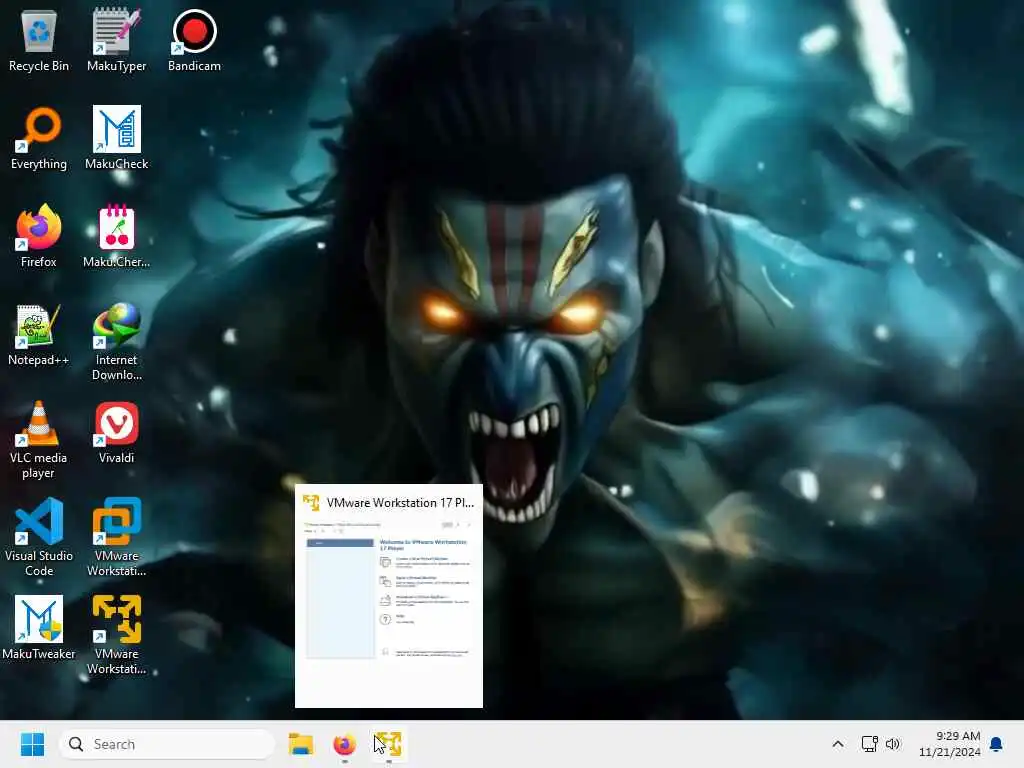Click the Internet Download Manager shortcut
Image resolution: width=1024 pixels, height=768 pixels.
116,342
